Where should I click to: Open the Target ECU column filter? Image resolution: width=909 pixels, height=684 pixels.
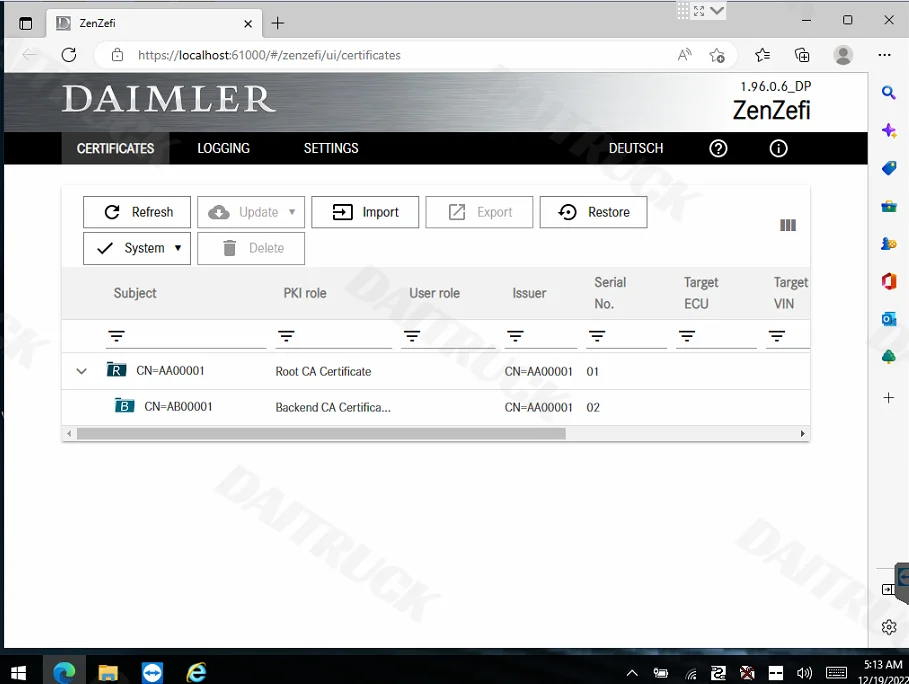(687, 336)
